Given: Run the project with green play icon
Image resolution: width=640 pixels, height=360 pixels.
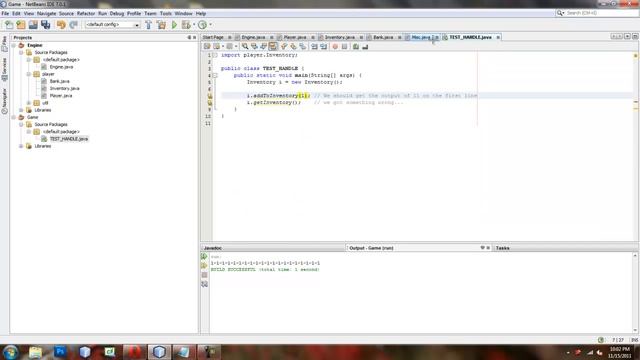Looking at the screenshot, I should pyautogui.click(x=174, y=25).
